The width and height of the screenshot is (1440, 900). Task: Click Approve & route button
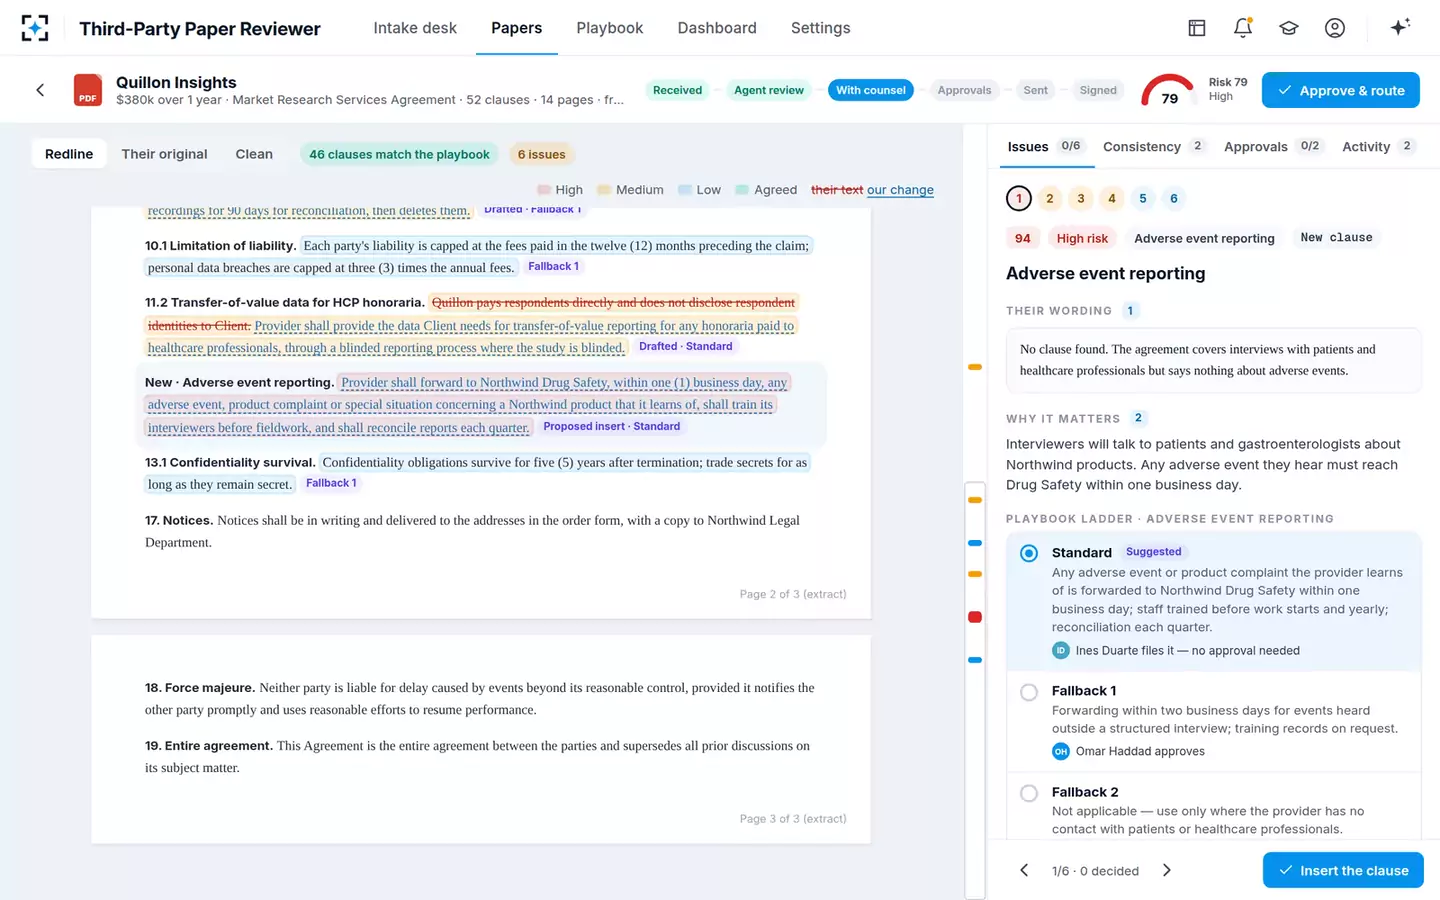(x=1341, y=90)
